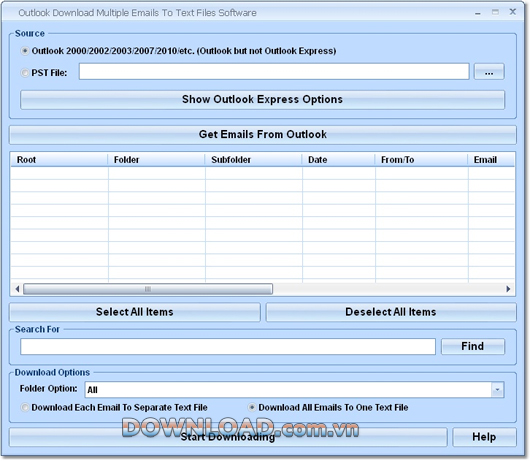
Task: Click Select All Items button
Action: (135, 312)
